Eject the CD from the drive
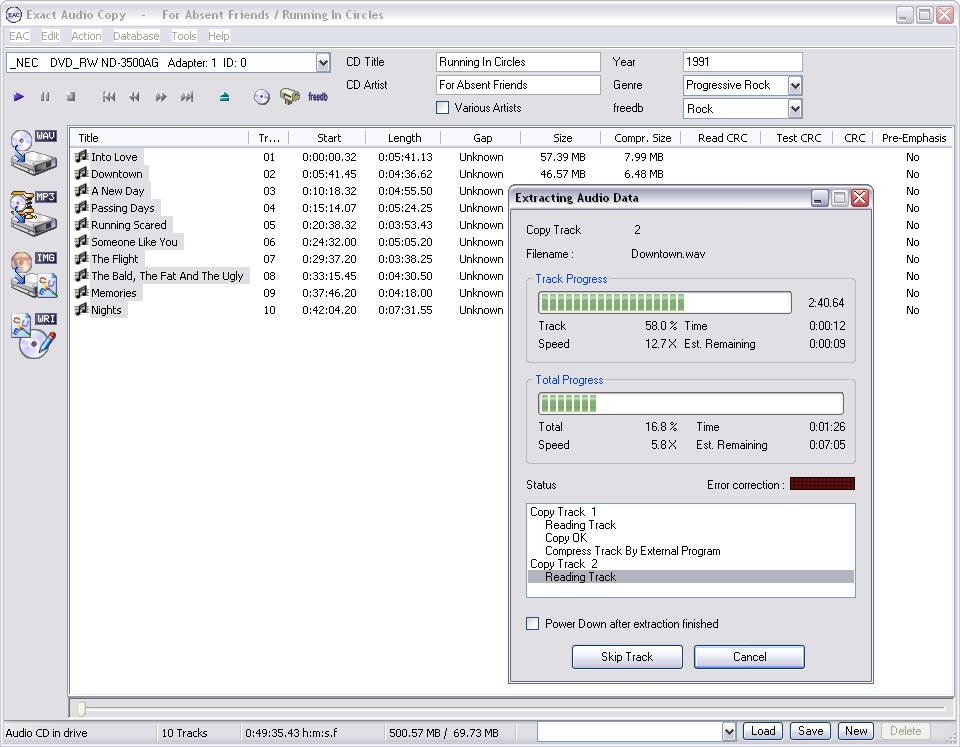 point(225,97)
